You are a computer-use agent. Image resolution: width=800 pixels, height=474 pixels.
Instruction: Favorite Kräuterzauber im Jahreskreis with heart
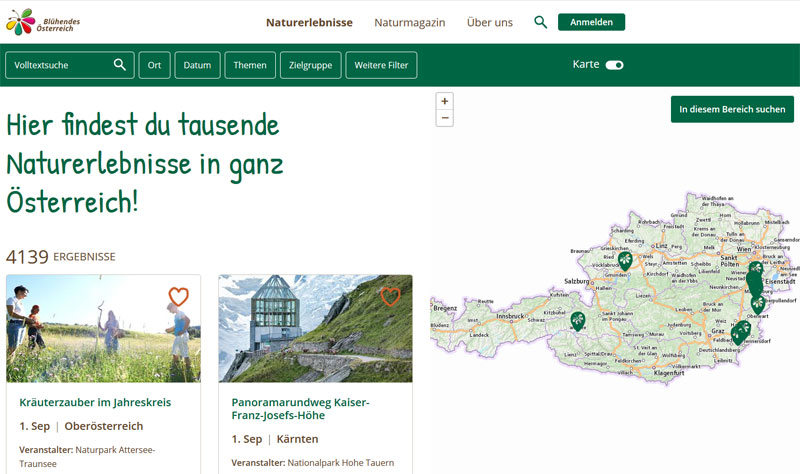(179, 296)
